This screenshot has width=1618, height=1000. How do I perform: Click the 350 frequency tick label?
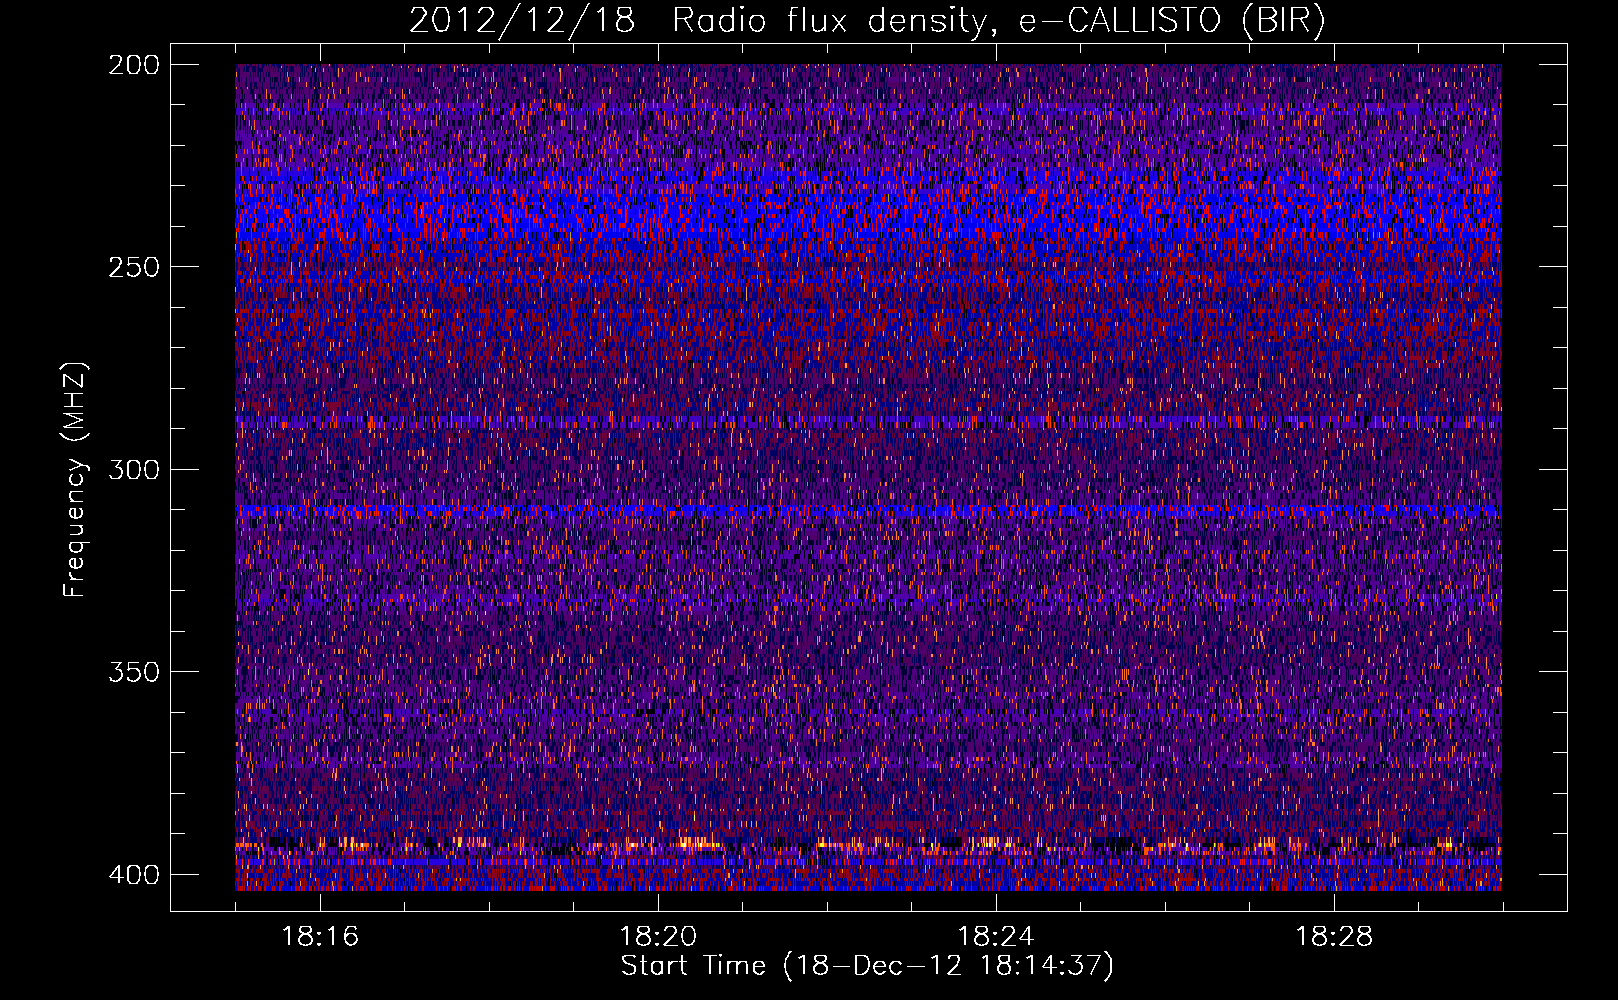pos(133,672)
